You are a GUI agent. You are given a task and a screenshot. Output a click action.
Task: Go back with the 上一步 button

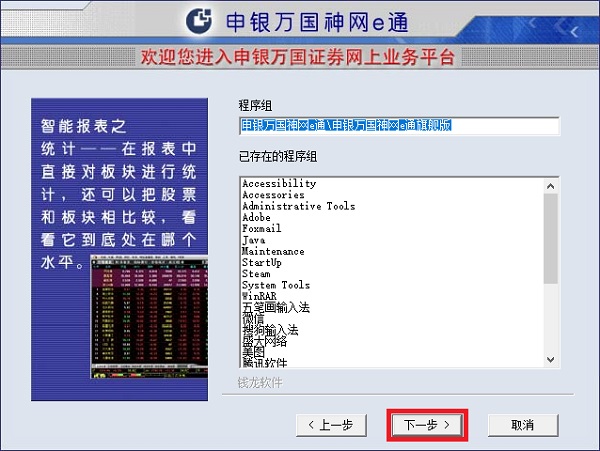click(x=331, y=425)
